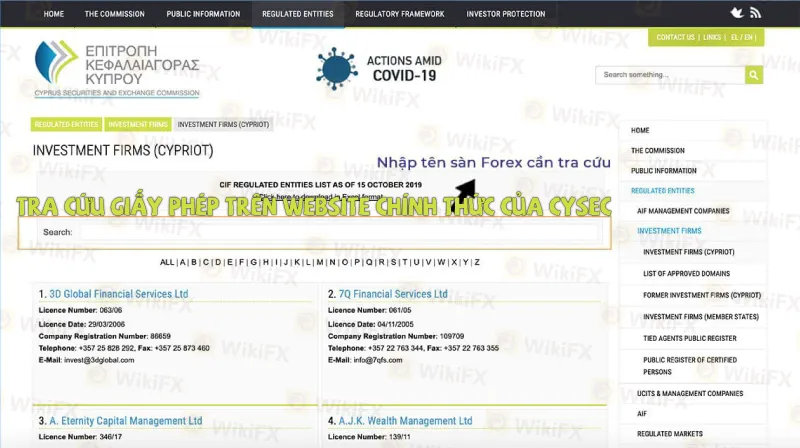This screenshot has width=800, height=448.
Task: Filter firms by letter M
Action: tap(320, 262)
